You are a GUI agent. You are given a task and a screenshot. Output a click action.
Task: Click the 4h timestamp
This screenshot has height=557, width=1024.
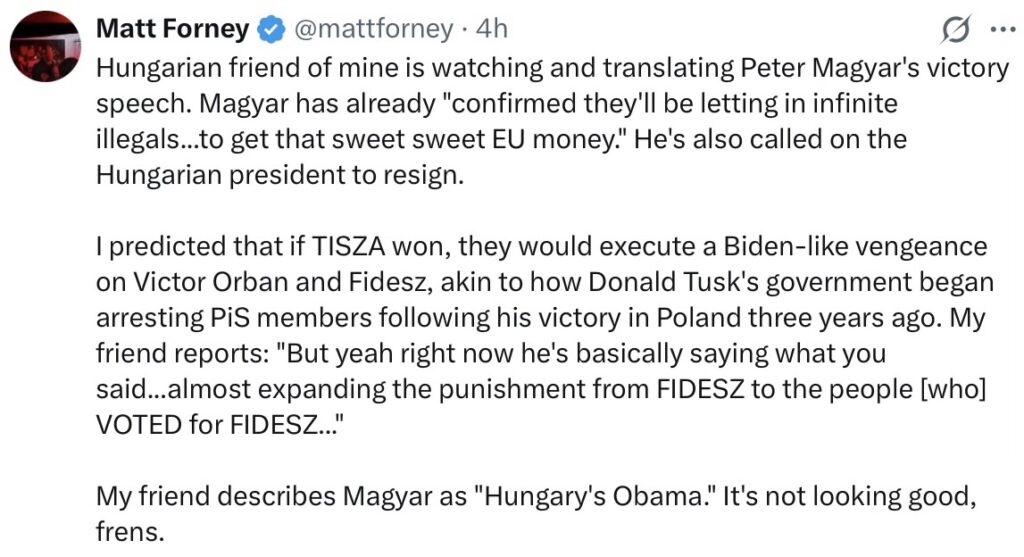tap(492, 30)
